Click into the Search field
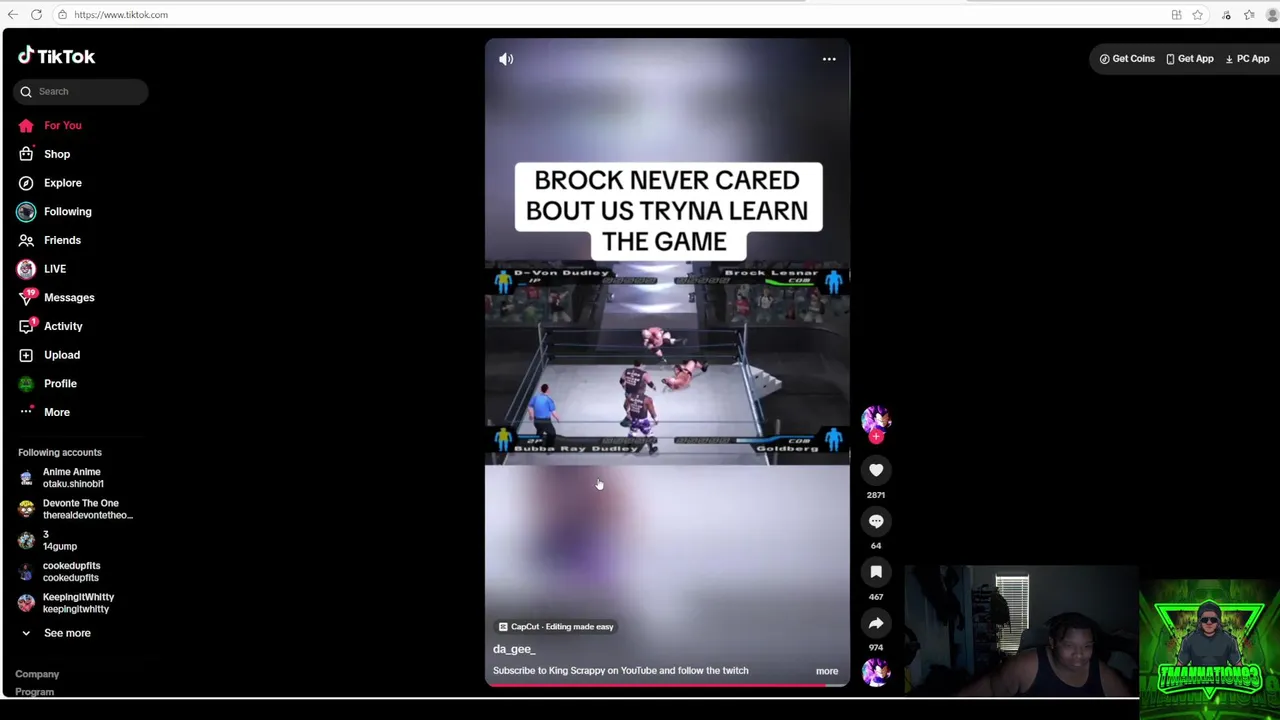This screenshot has width=1280, height=720. coord(81,91)
